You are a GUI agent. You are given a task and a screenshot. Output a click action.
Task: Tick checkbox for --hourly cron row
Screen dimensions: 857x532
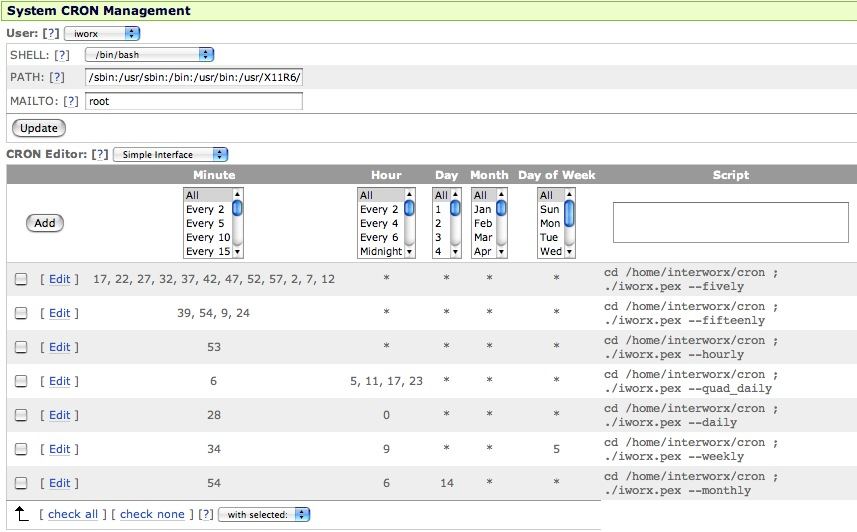pyautogui.click(x=21, y=347)
